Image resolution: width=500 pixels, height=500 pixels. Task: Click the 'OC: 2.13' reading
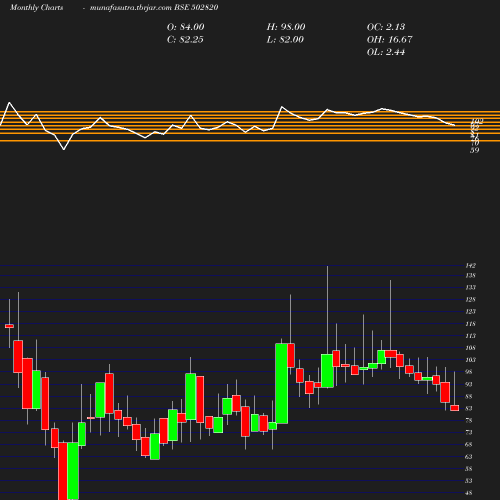[386, 27]
